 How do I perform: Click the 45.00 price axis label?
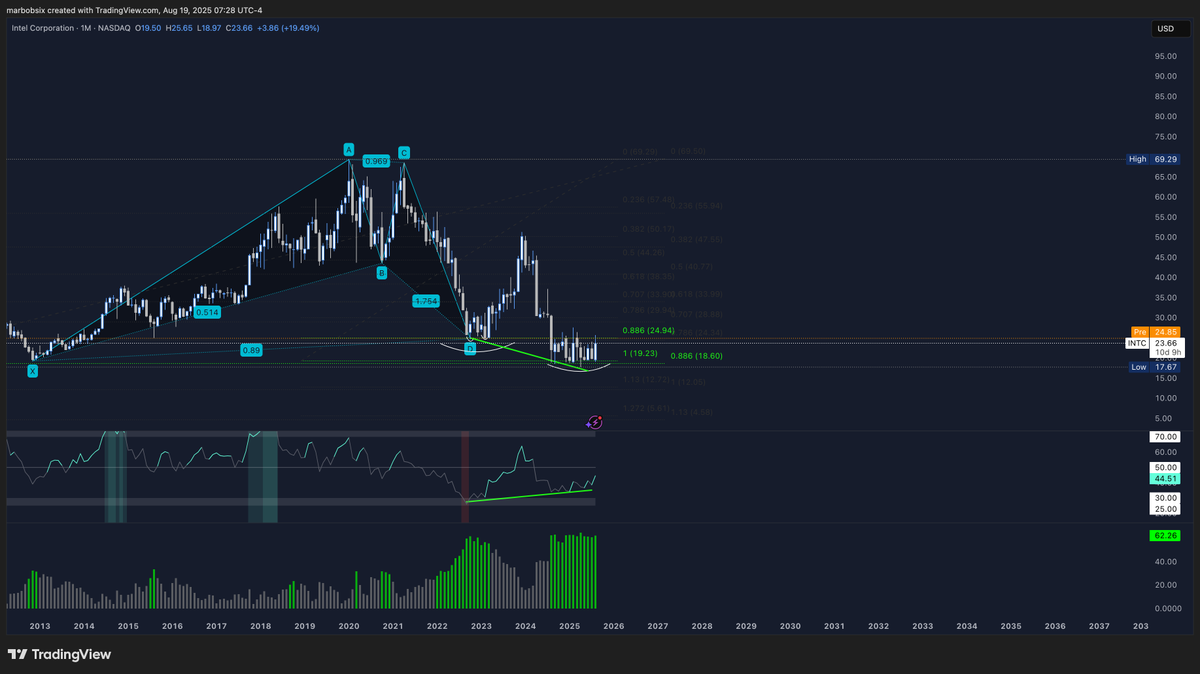tap(1164, 257)
